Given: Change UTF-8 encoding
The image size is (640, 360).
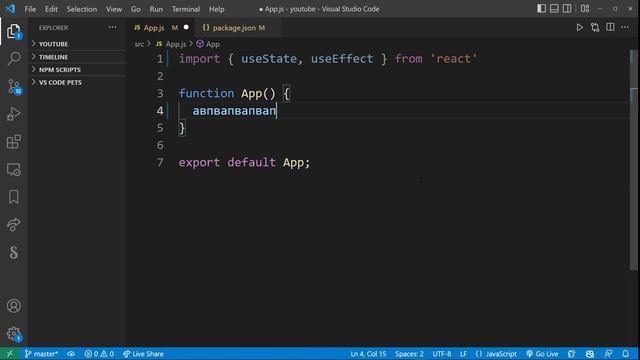Looking at the screenshot, I should (x=442, y=354).
